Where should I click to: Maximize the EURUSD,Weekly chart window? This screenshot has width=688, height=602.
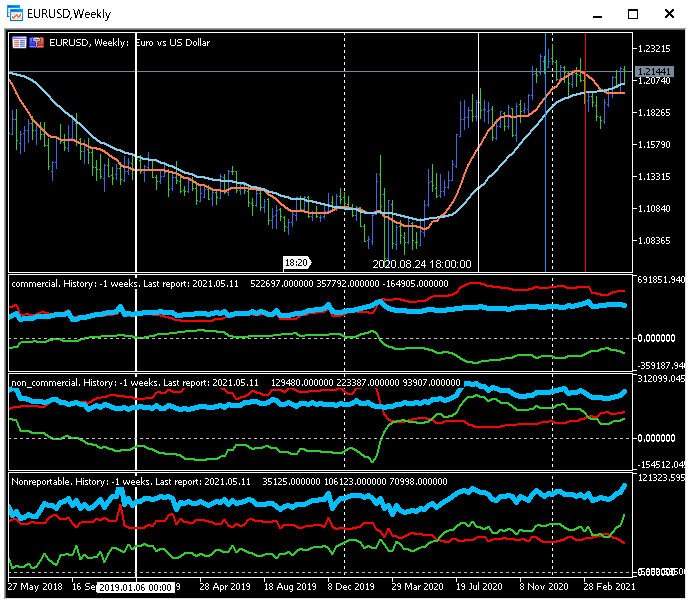tap(633, 14)
